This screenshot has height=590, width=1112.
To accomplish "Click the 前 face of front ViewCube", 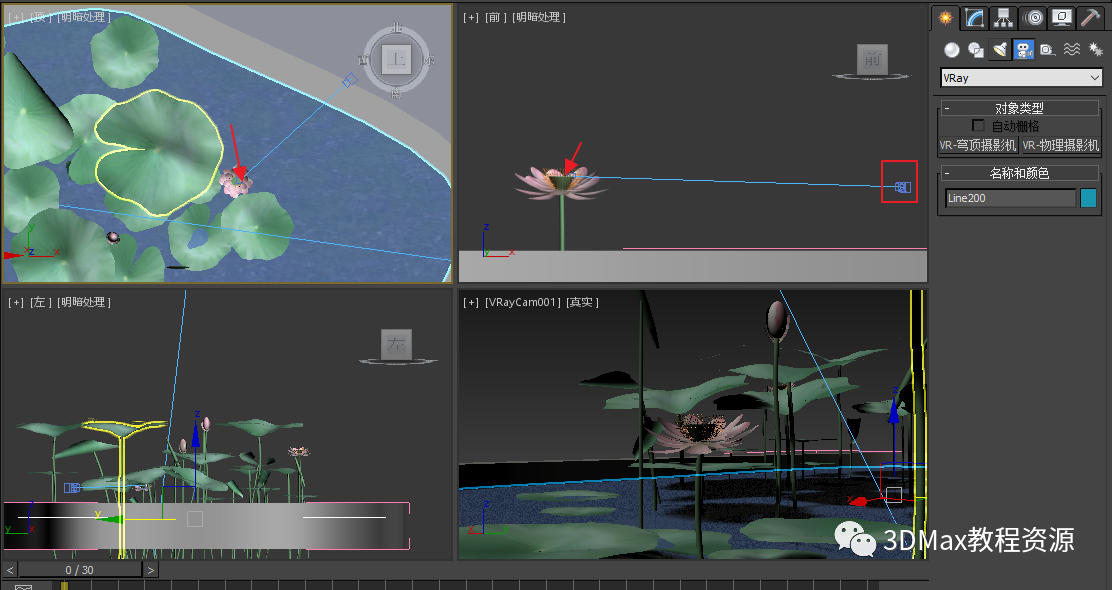I will (x=872, y=59).
